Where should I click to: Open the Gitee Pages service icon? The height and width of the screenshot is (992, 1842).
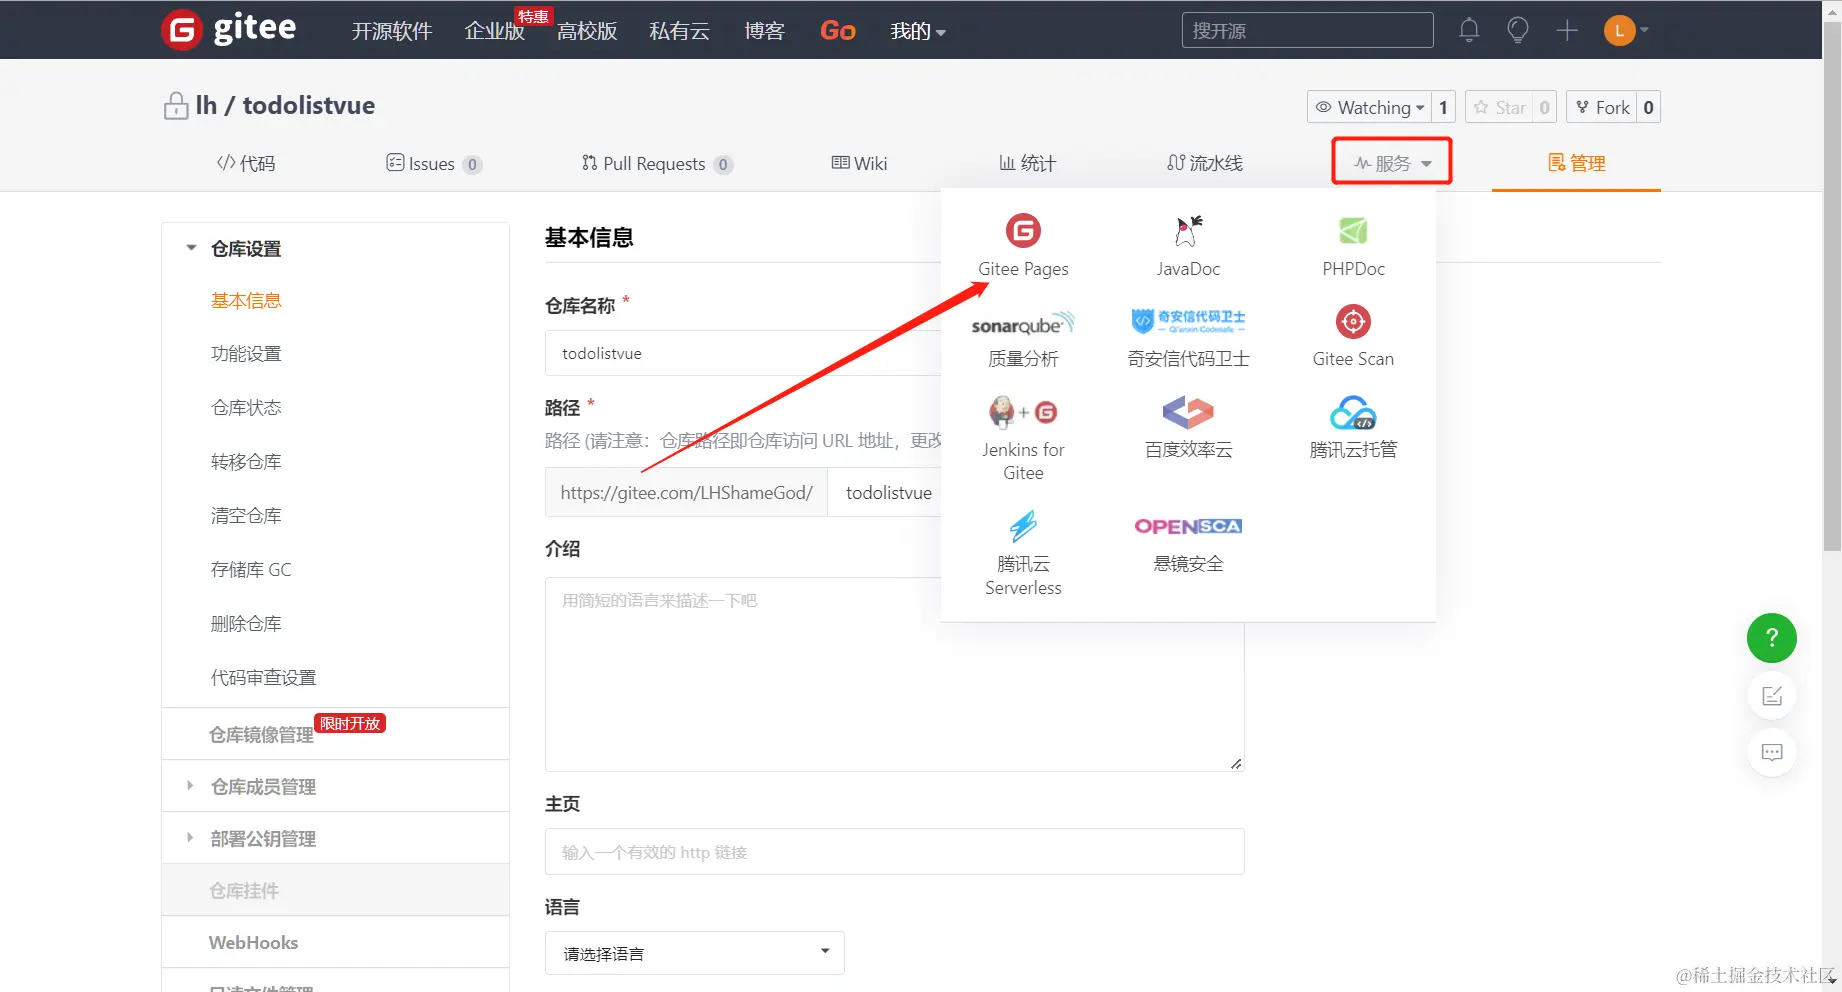click(1023, 231)
